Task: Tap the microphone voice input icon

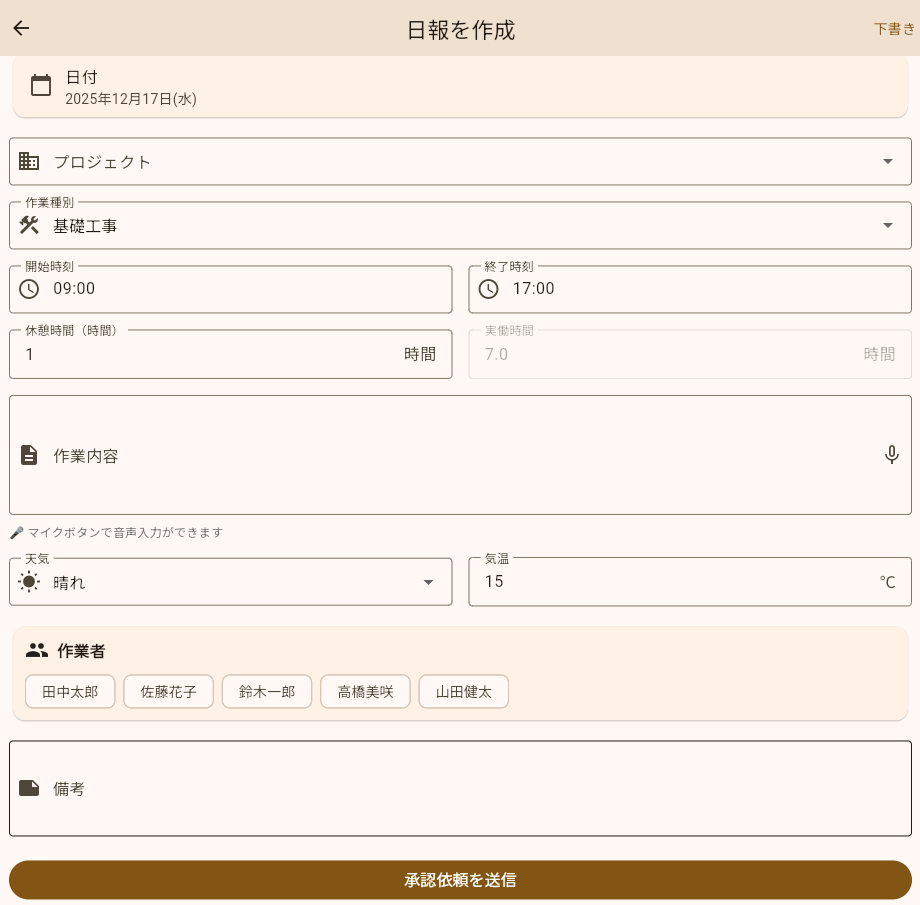Action: point(892,455)
